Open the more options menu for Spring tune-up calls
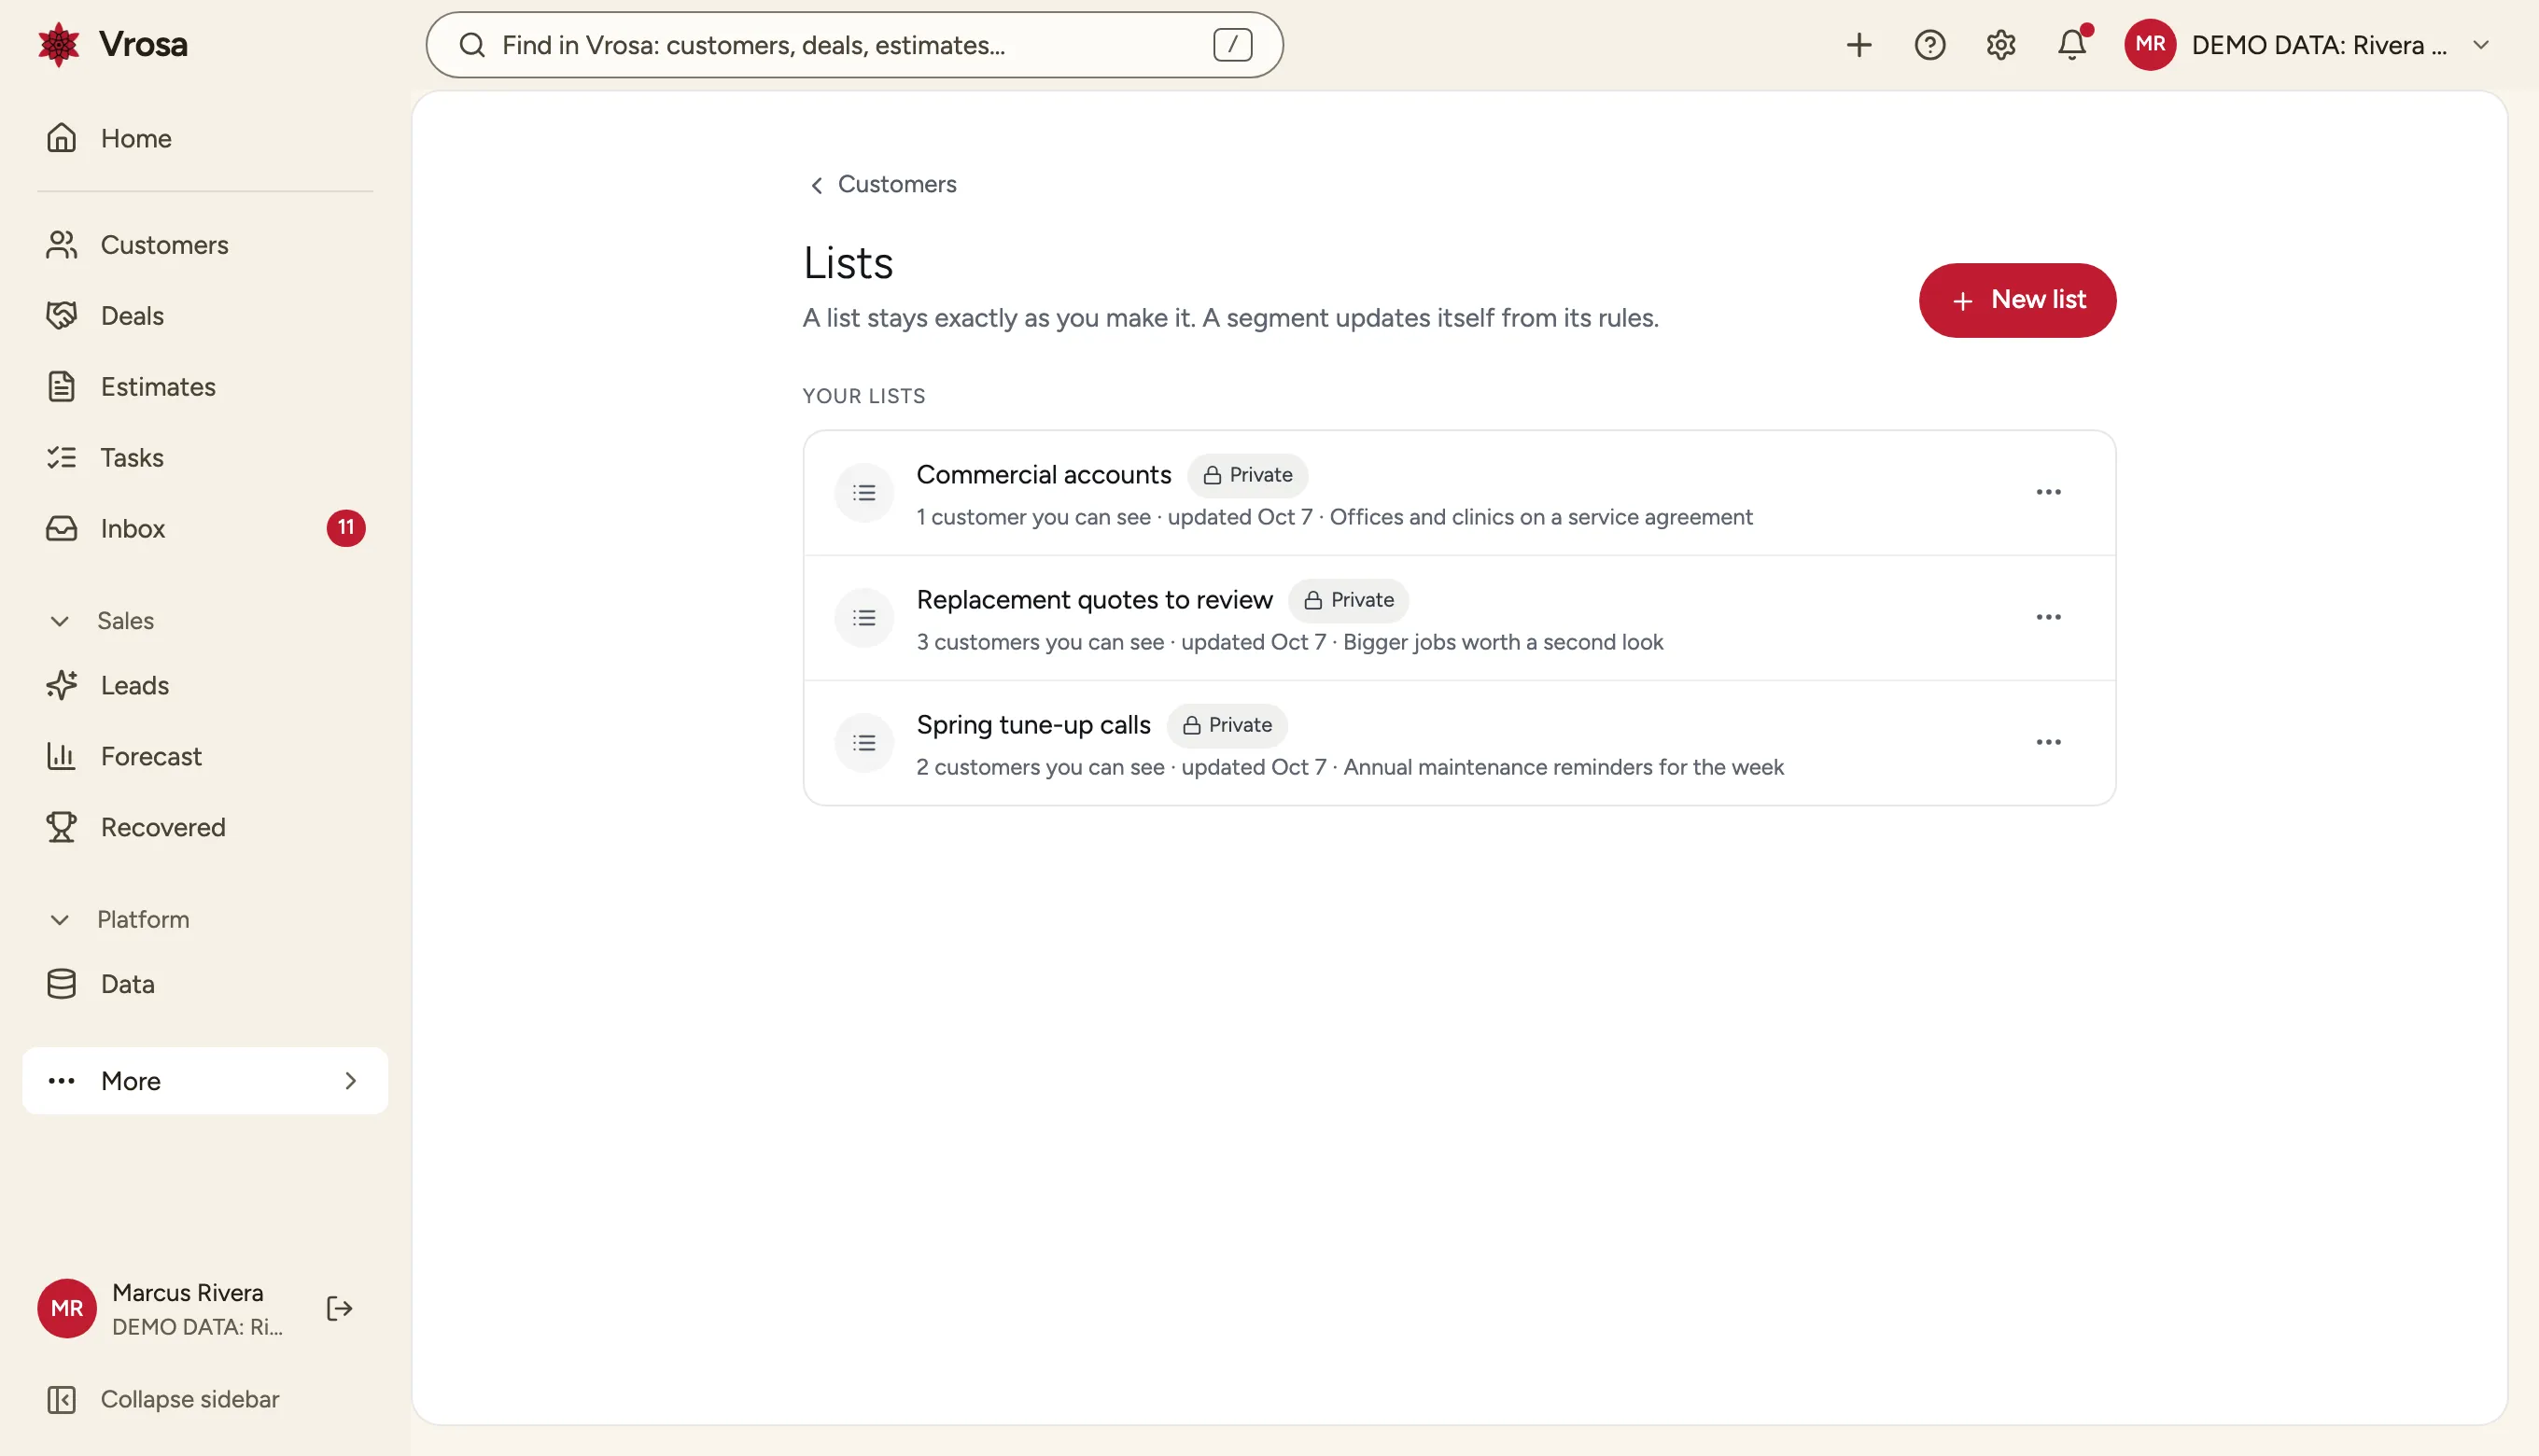The width and height of the screenshot is (2539, 1456). pos(2048,742)
